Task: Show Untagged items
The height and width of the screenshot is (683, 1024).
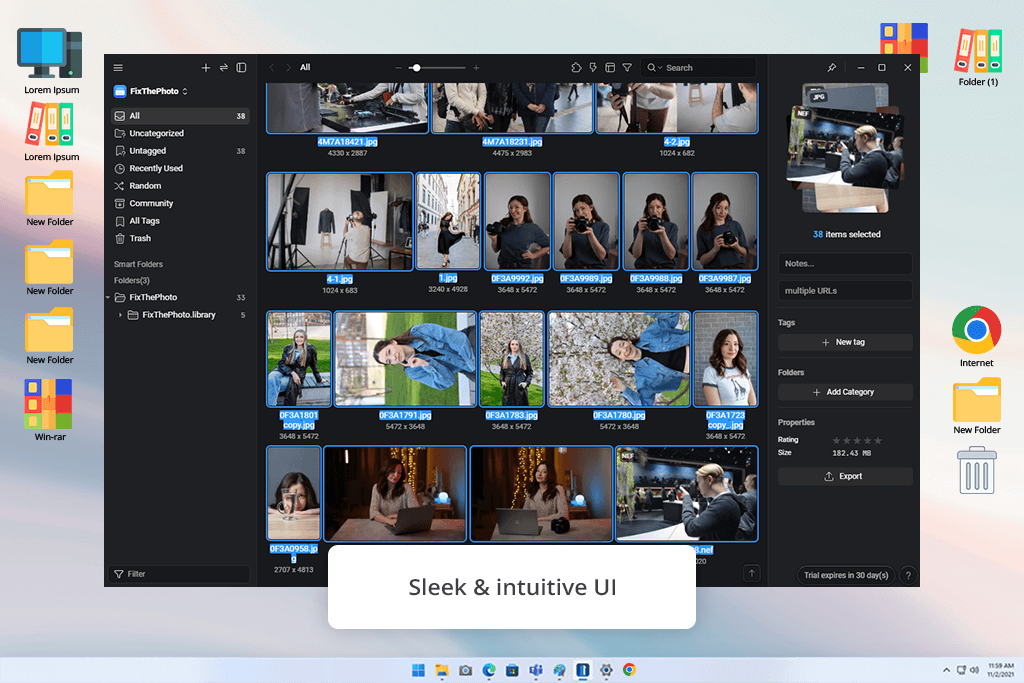Action: coord(181,151)
